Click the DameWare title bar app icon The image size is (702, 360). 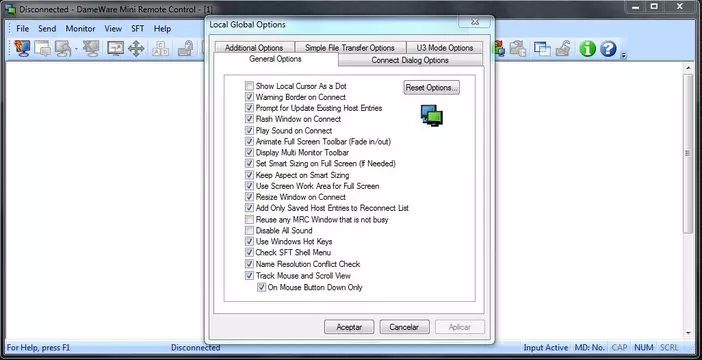pyautogui.click(x=10, y=9)
